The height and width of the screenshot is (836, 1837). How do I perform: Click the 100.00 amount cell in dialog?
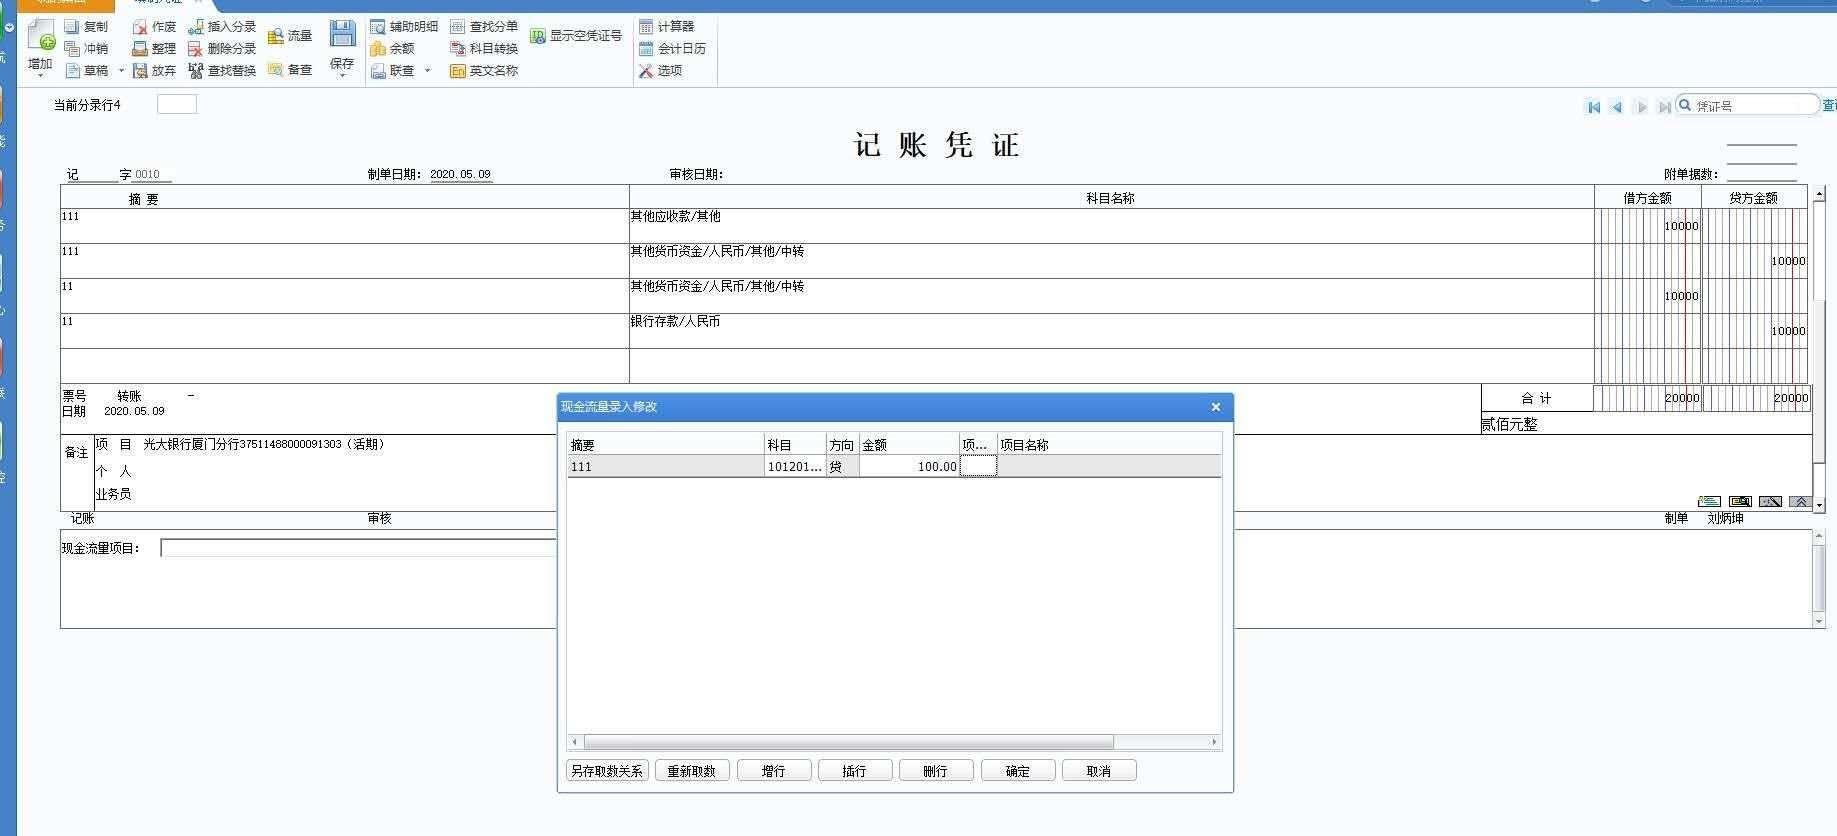coord(909,466)
